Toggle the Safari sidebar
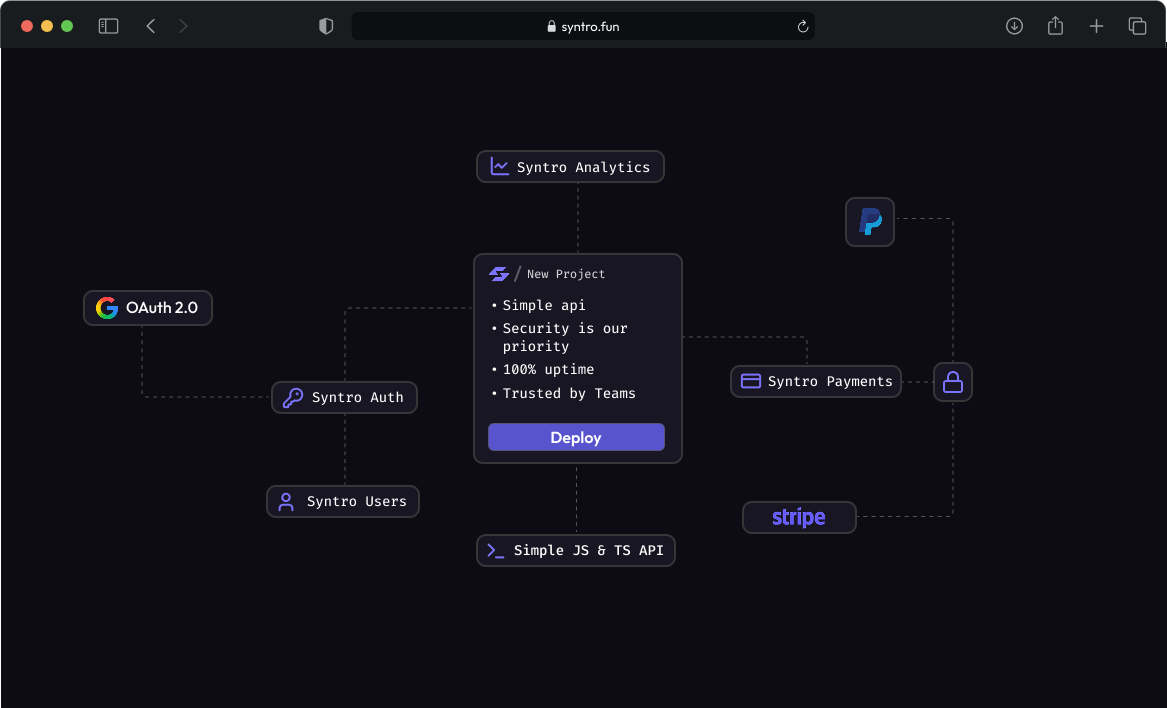1167x708 pixels. [108, 26]
